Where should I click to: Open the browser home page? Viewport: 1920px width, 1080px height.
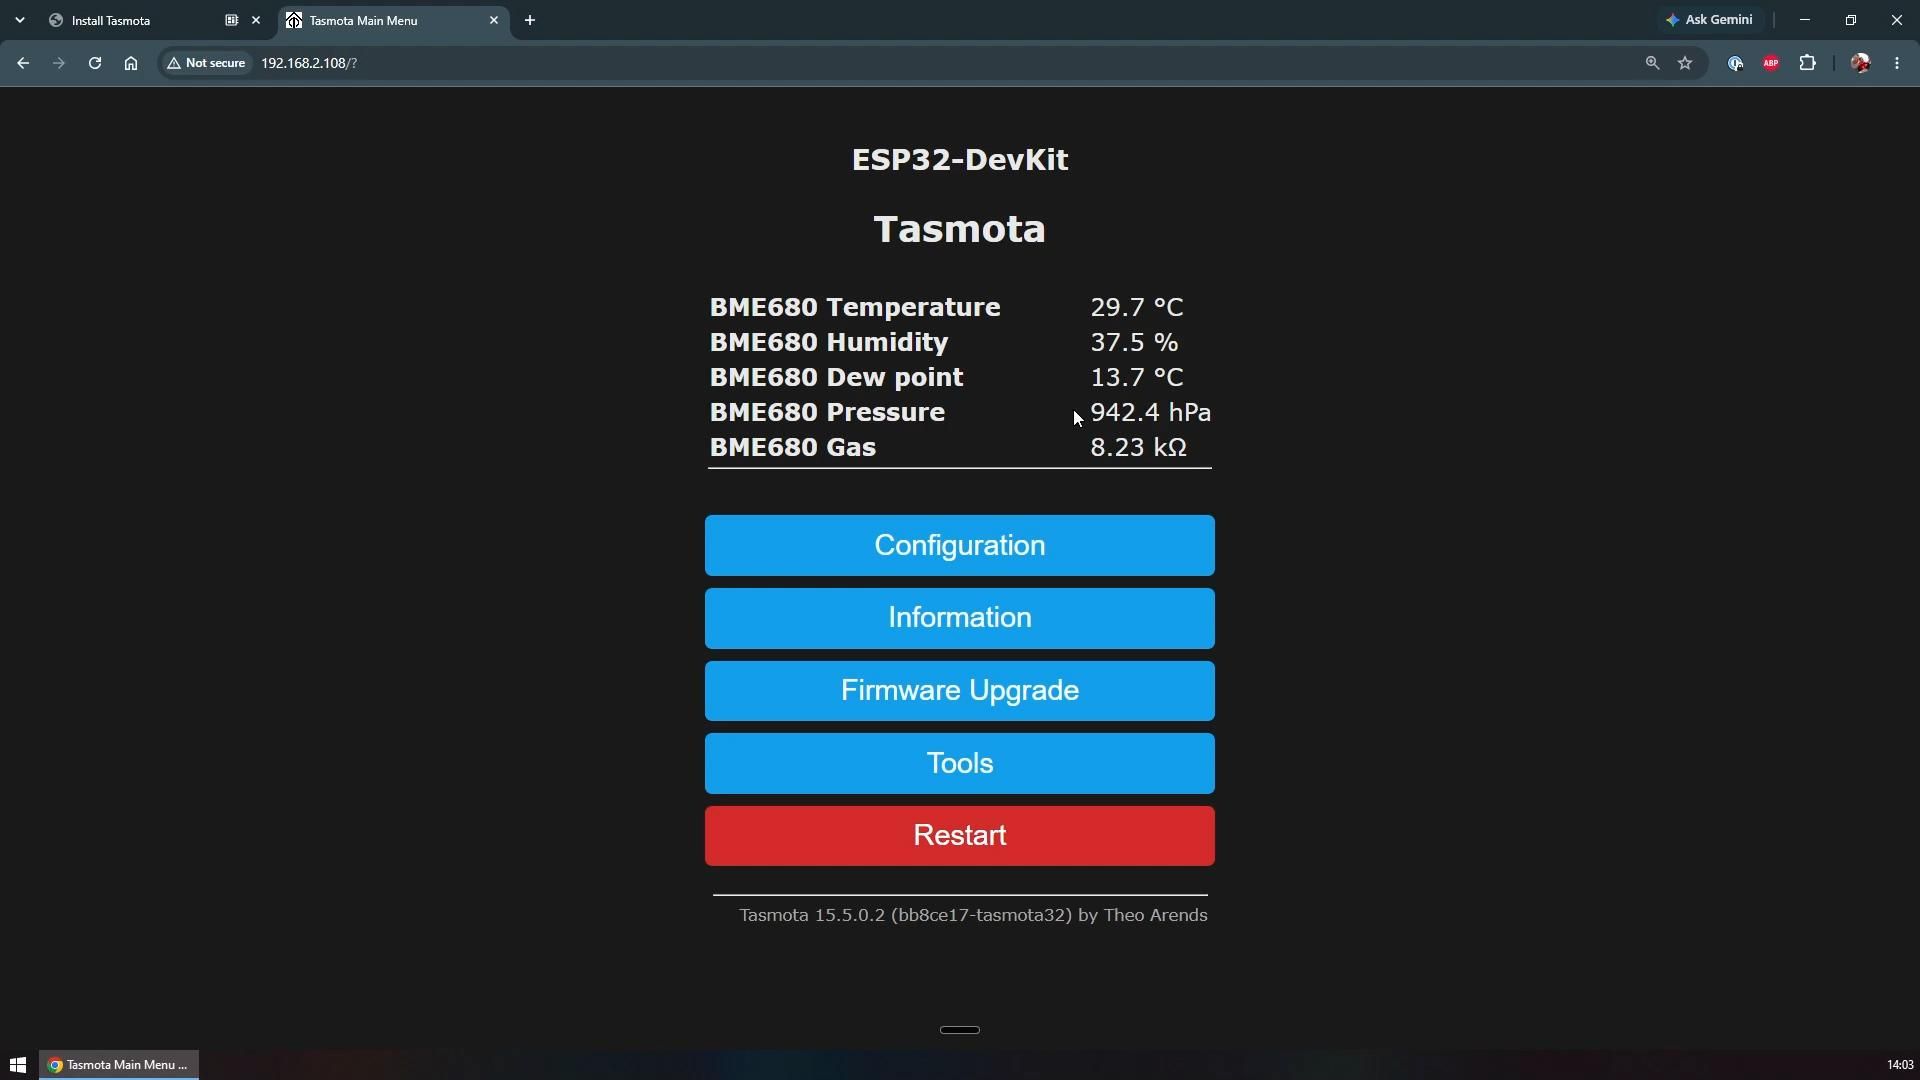[x=131, y=63]
